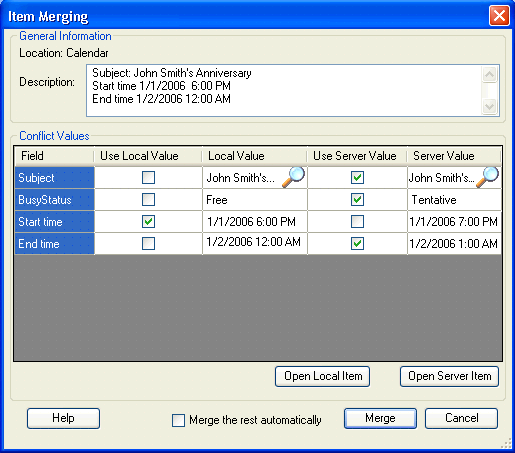515x453 pixels.
Task: Uncheck Use Server Value for End time
Action: pos(357,244)
